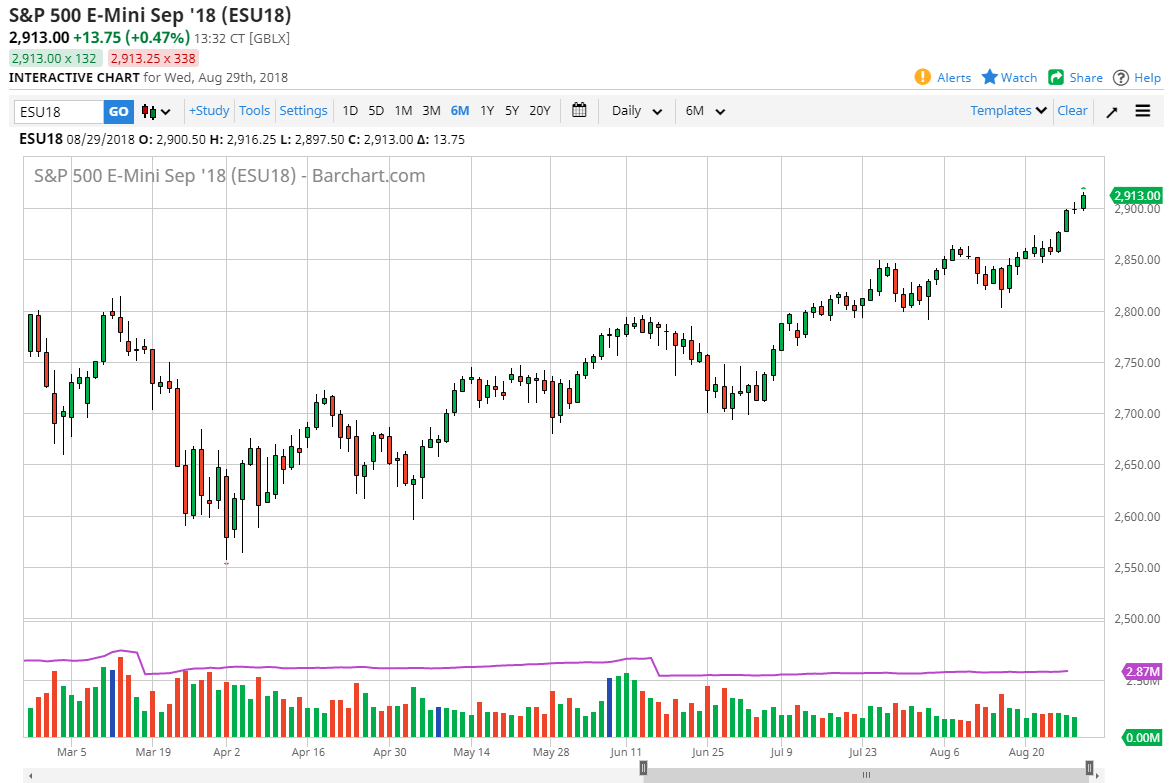Switch to the 1Y time range
The width and height of the screenshot is (1174, 783).
pos(487,111)
